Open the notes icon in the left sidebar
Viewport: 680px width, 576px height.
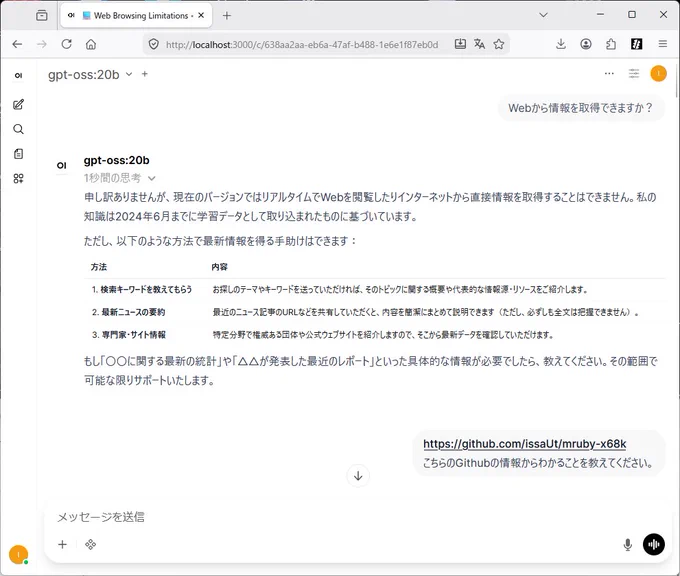point(18,154)
